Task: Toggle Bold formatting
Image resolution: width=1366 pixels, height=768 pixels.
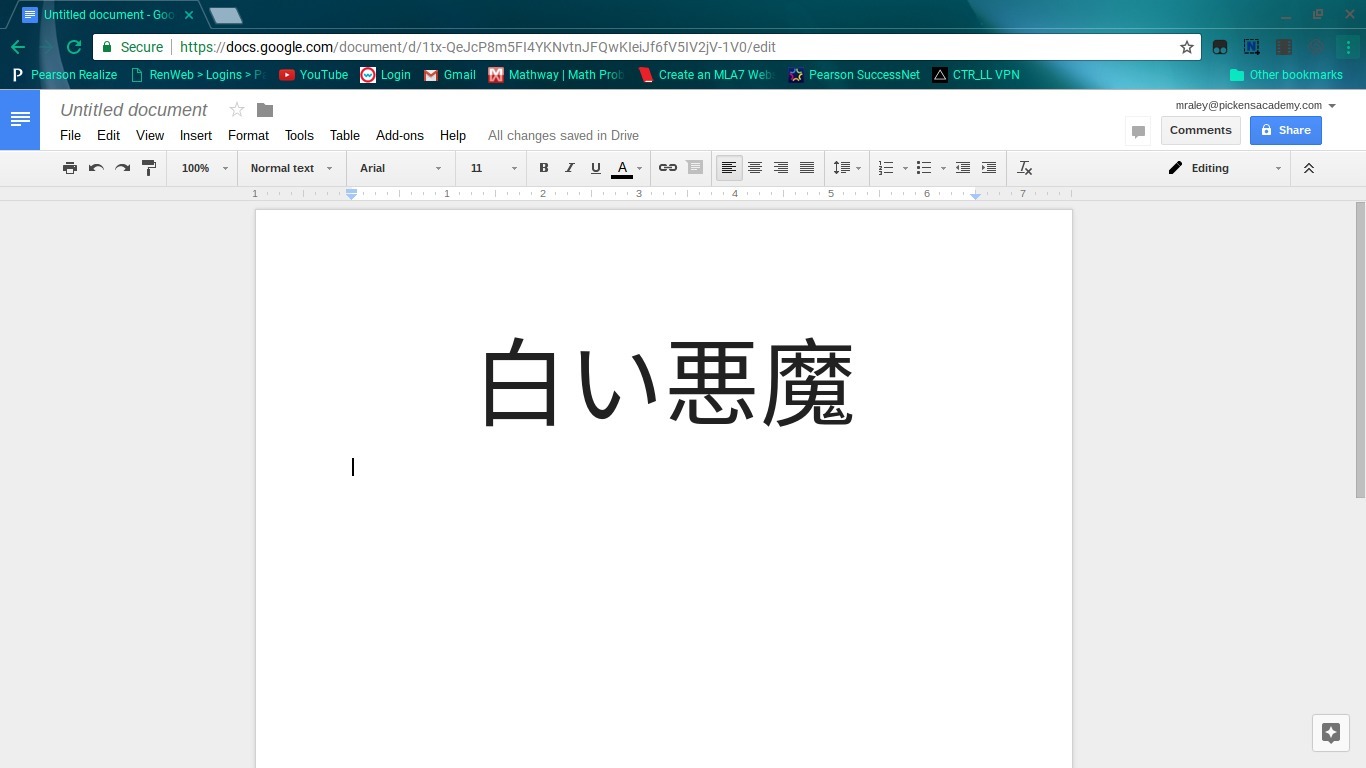Action: (x=544, y=168)
